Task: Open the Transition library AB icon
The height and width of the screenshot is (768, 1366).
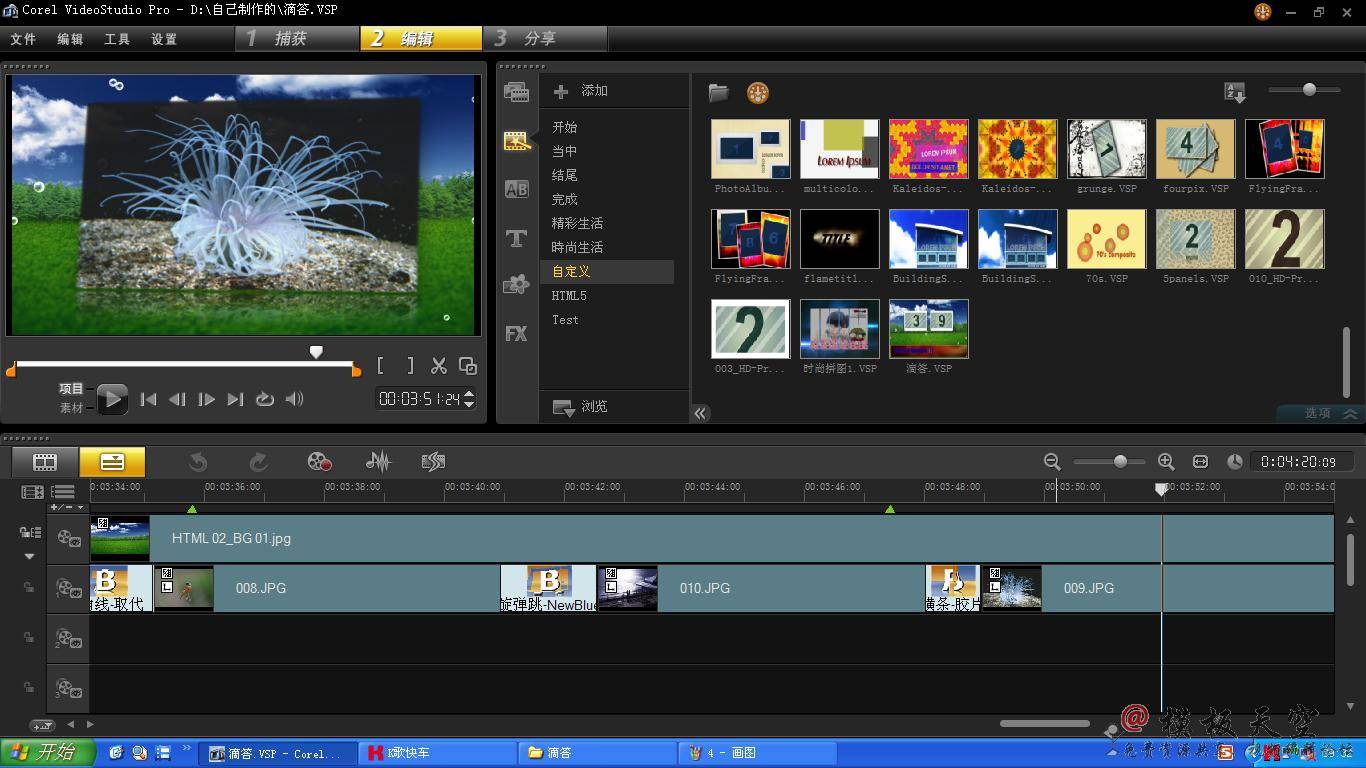Action: pos(516,189)
